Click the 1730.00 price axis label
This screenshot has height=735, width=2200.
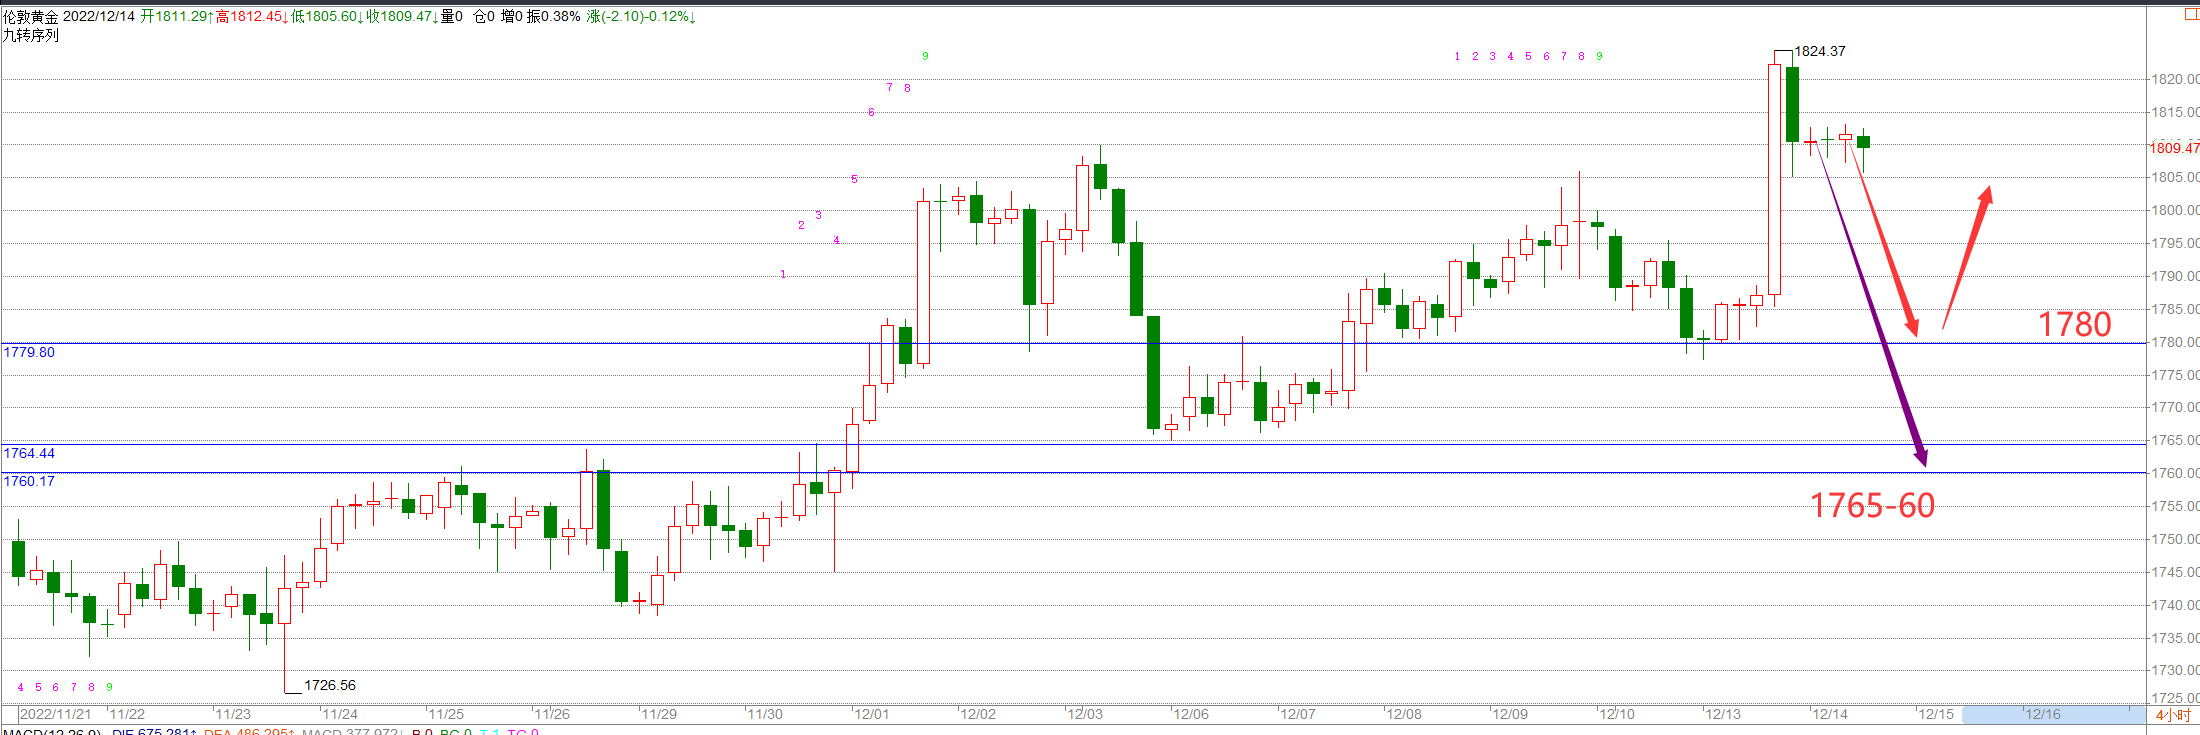click(2175, 670)
